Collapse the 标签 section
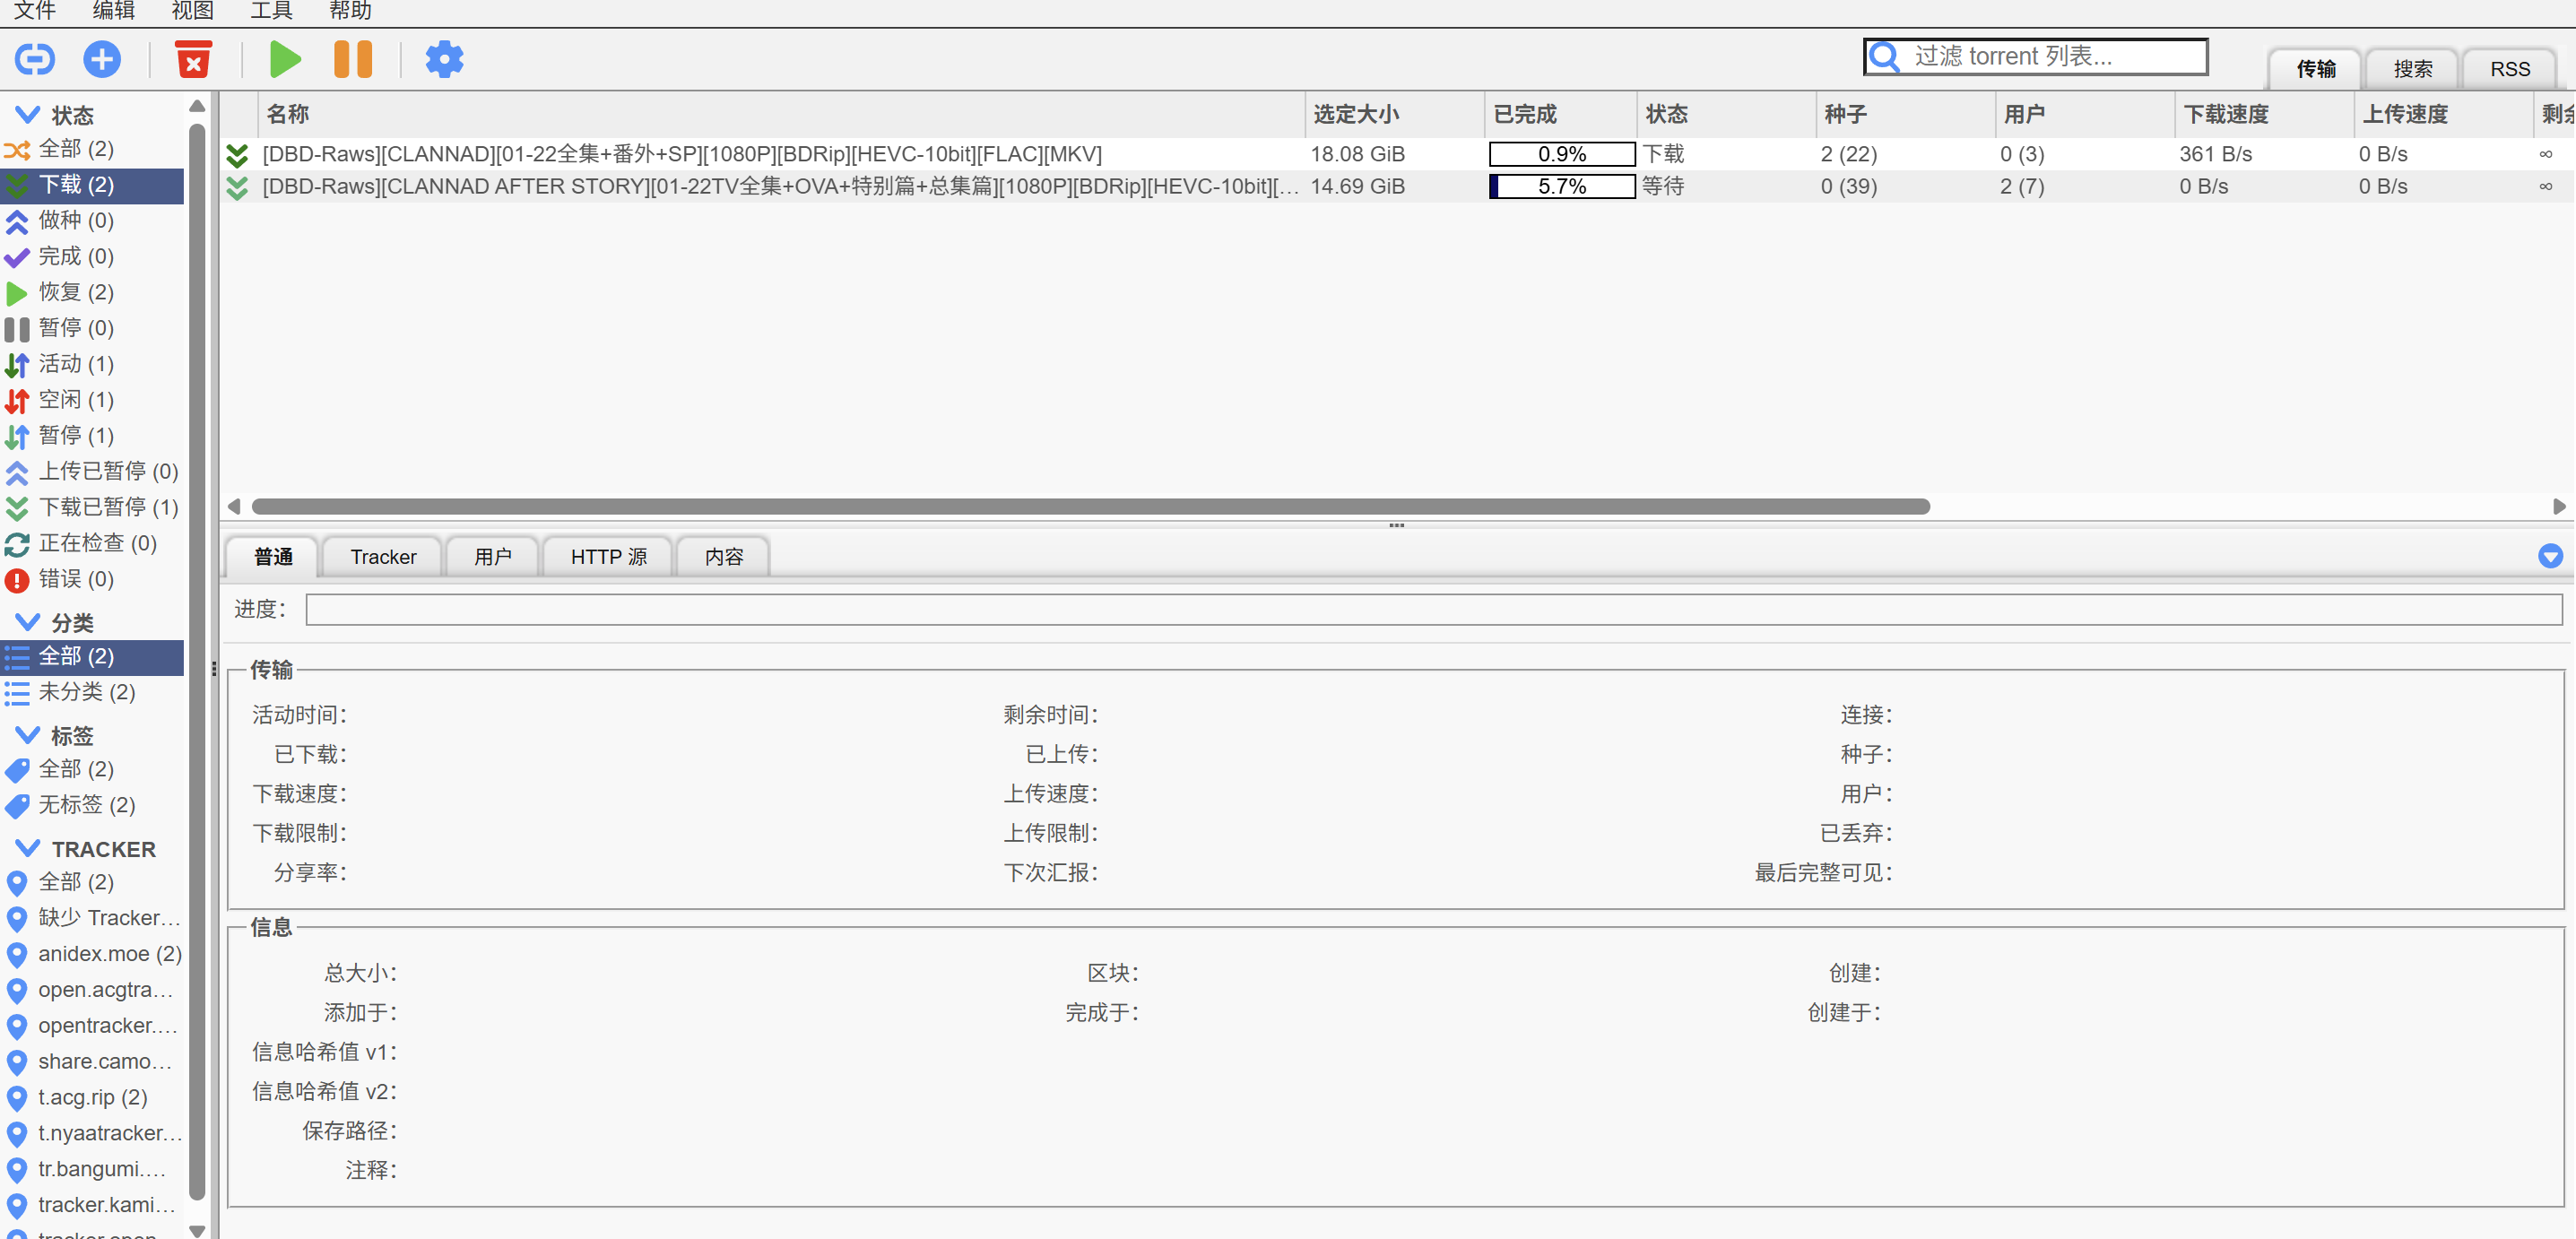The width and height of the screenshot is (2576, 1239). [x=28, y=735]
